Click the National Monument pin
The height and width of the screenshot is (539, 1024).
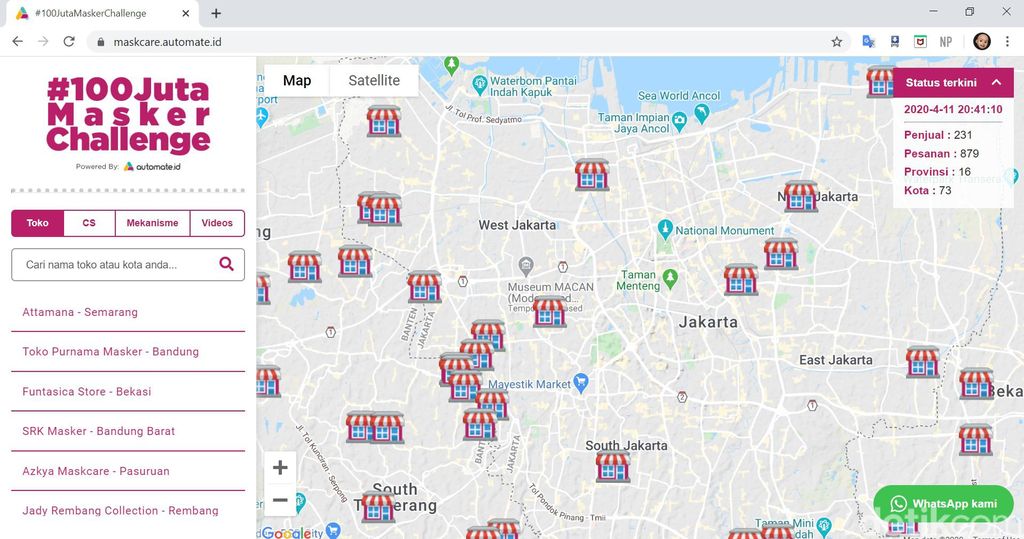[x=665, y=229]
